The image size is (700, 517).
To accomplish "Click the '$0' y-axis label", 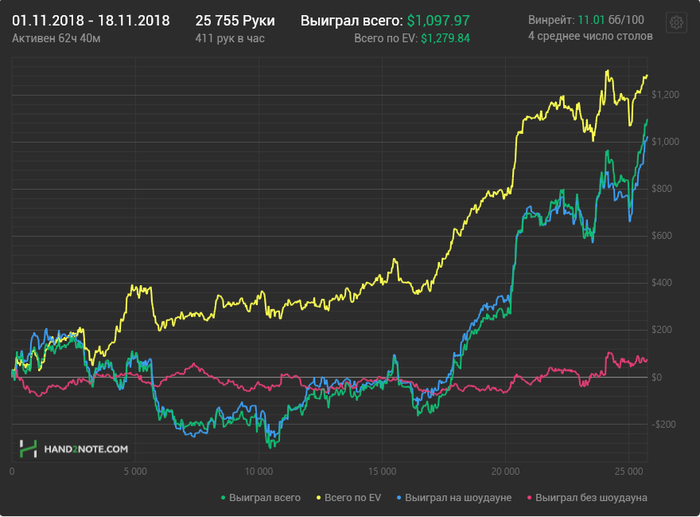I will (656, 377).
